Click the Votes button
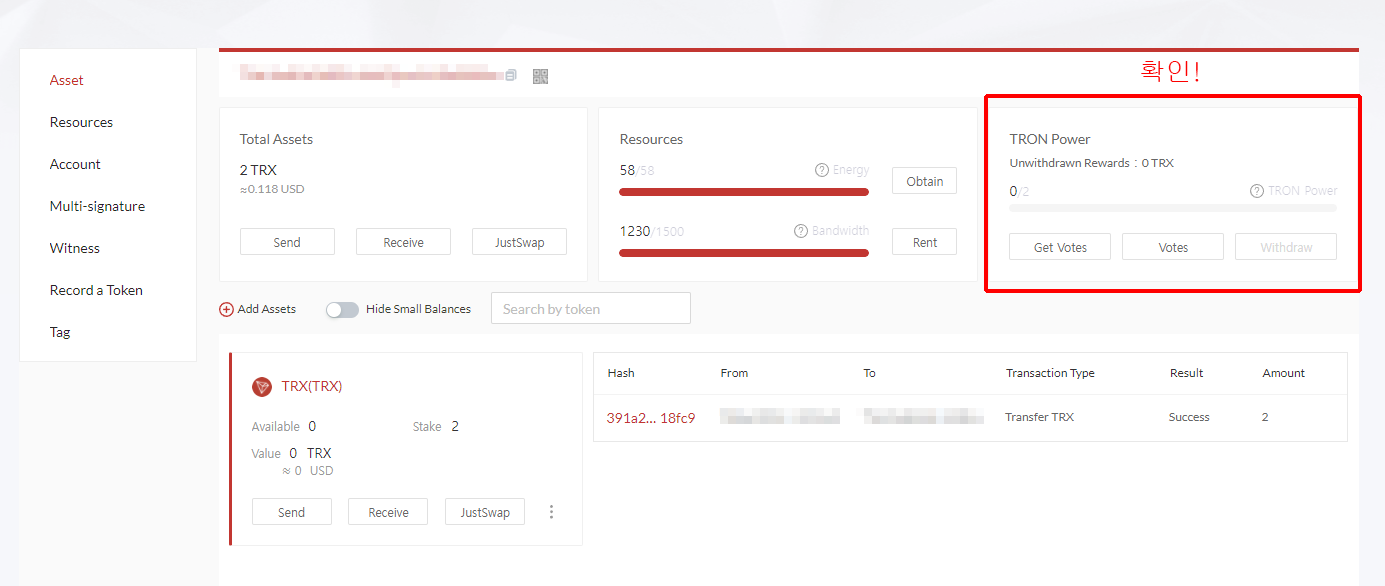Image resolution: width=1385 pixels, height=586 pixels. coord(1173,247)
